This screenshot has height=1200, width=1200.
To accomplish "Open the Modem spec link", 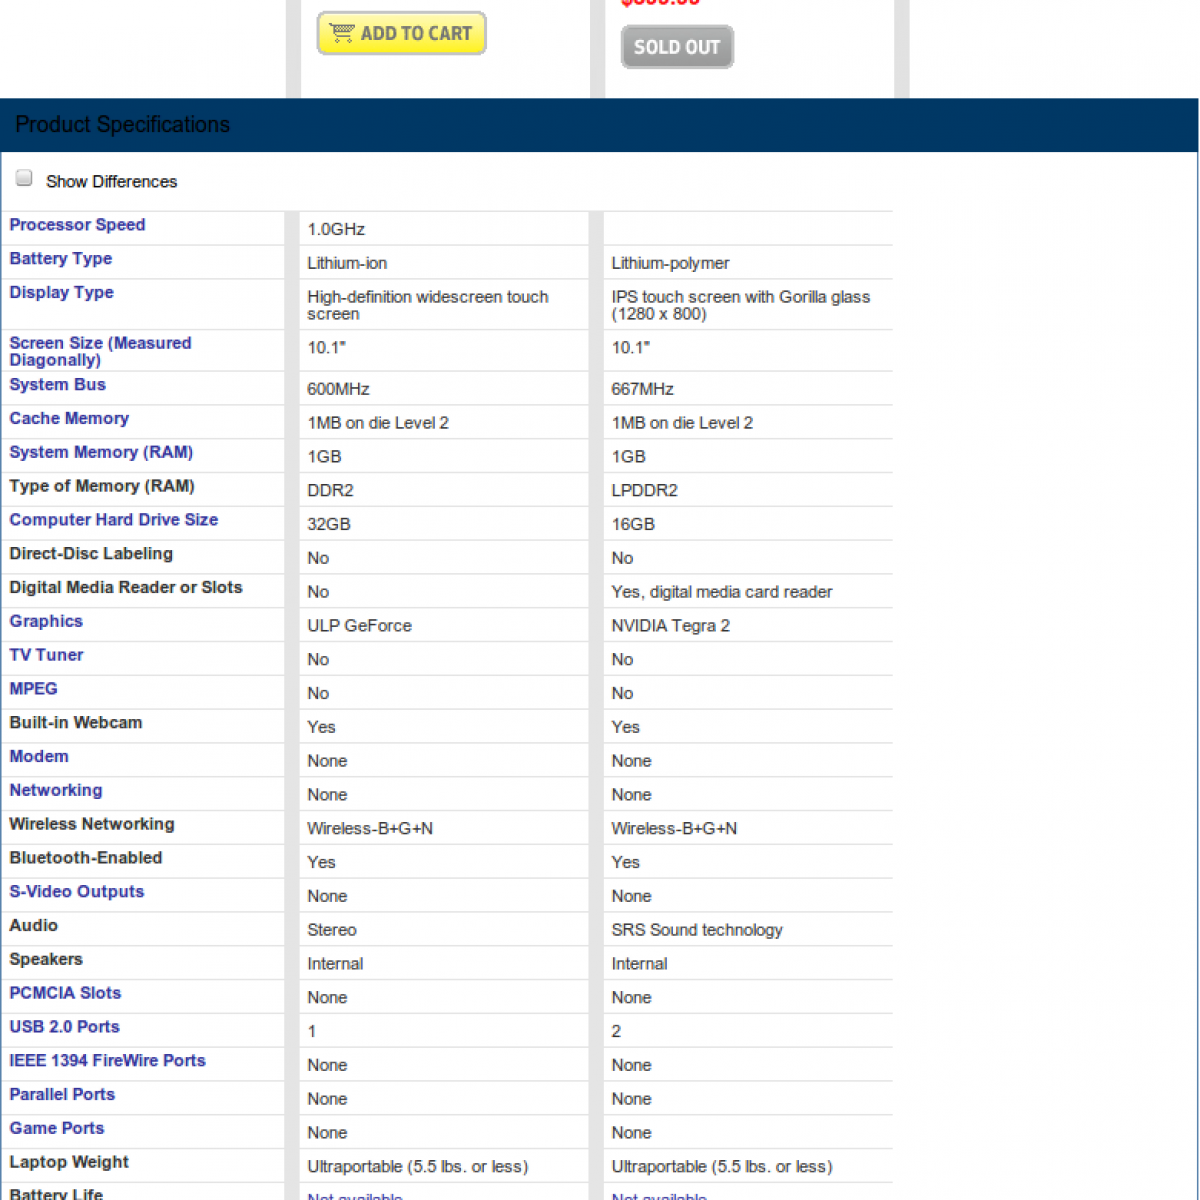I will click(39, 757).
